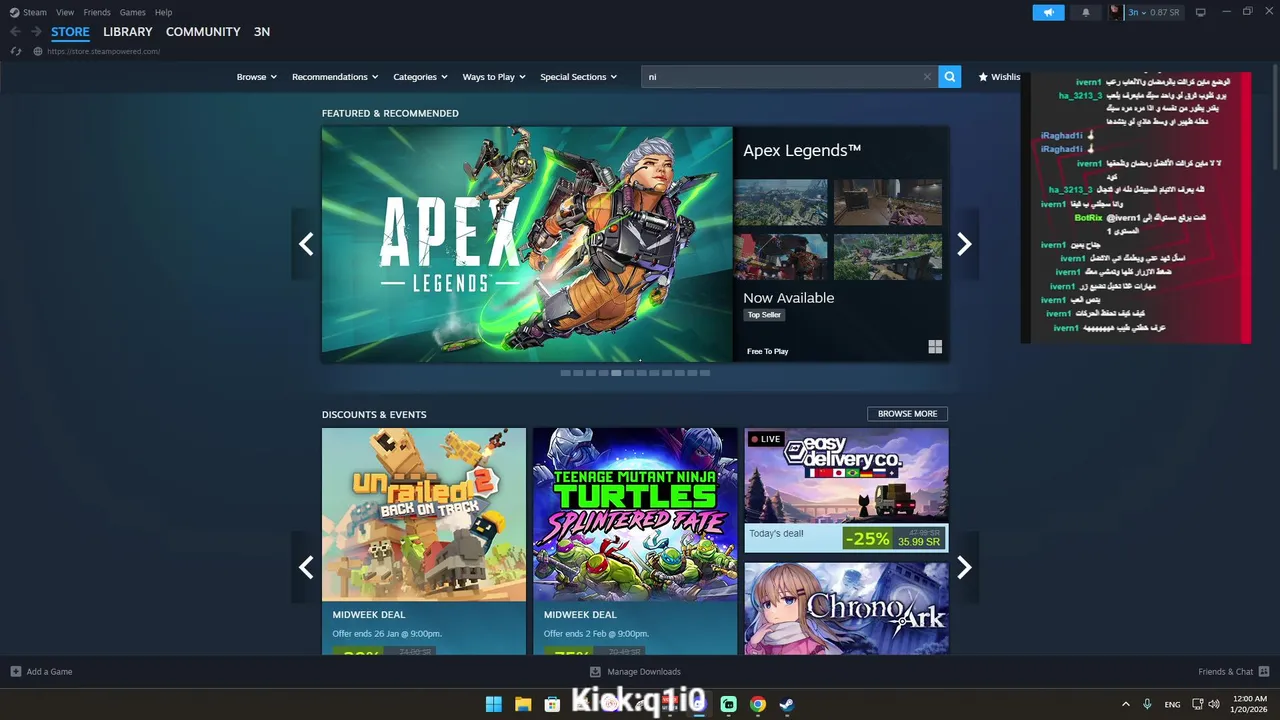Enter Big Picture mode via monitor icon
The height and width of the screenshot is (720, 1280).
point(1201,12)
